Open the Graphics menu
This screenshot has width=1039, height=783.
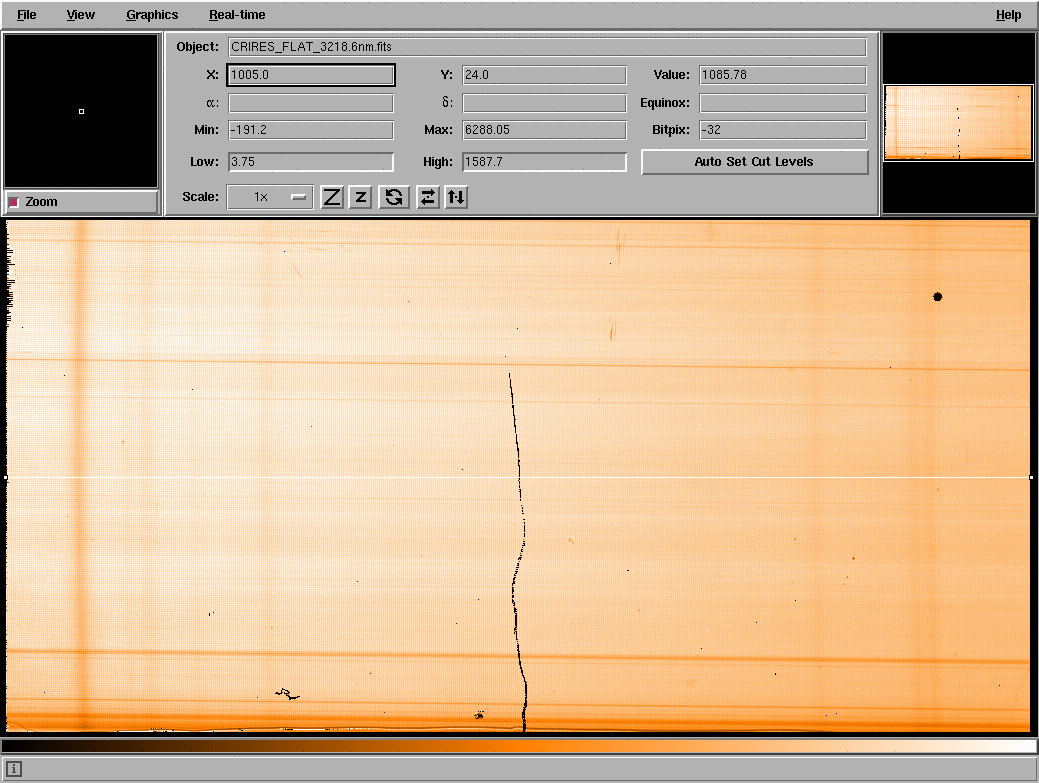click(152, 15)
